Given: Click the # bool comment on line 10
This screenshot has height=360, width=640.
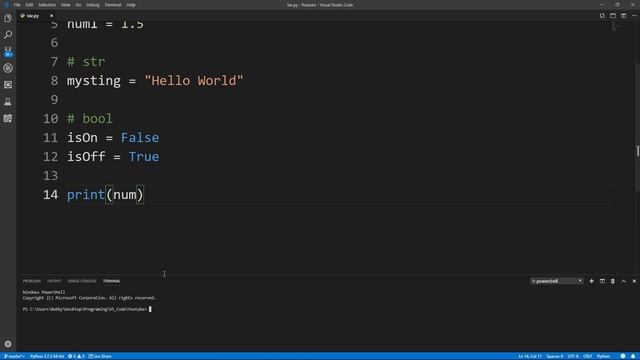Looking at the screenshot, I should click(90, 119).
